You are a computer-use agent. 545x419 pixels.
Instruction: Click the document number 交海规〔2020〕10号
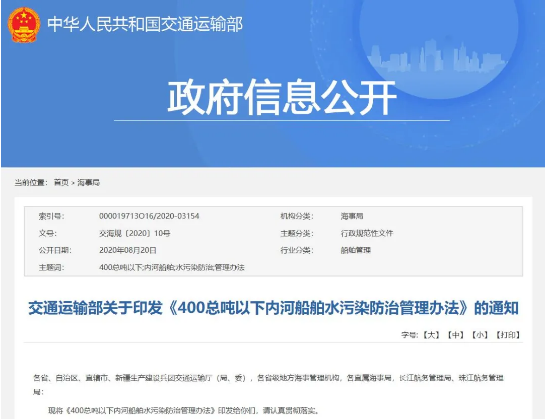point(135,233)
